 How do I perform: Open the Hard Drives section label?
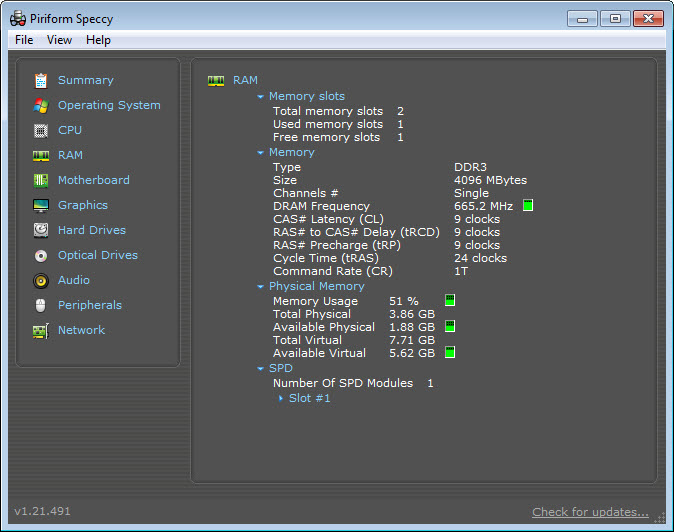[92, 230]
